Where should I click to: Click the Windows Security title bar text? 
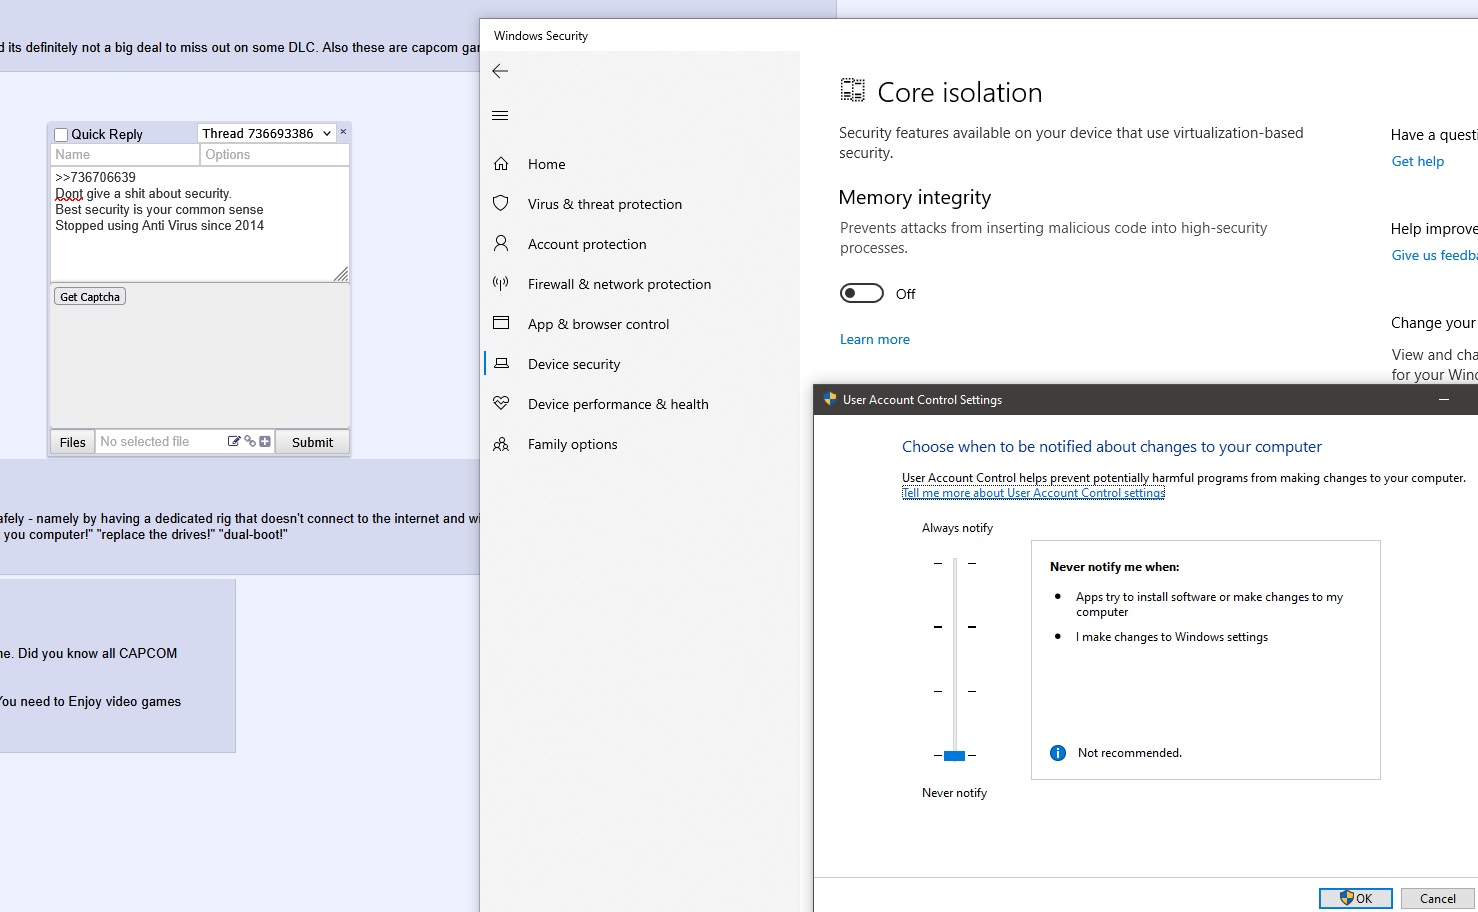pos(541,36)
